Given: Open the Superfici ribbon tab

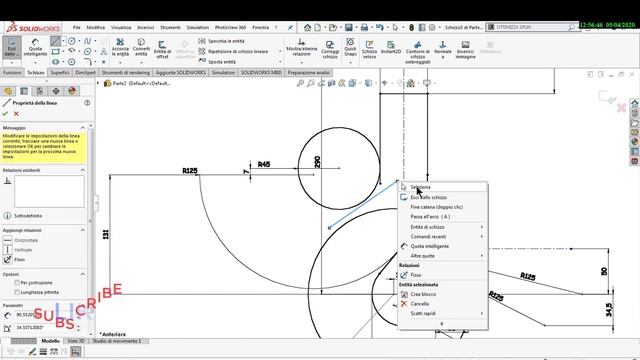Looking at the screenshot, I should tap(60, 73).
